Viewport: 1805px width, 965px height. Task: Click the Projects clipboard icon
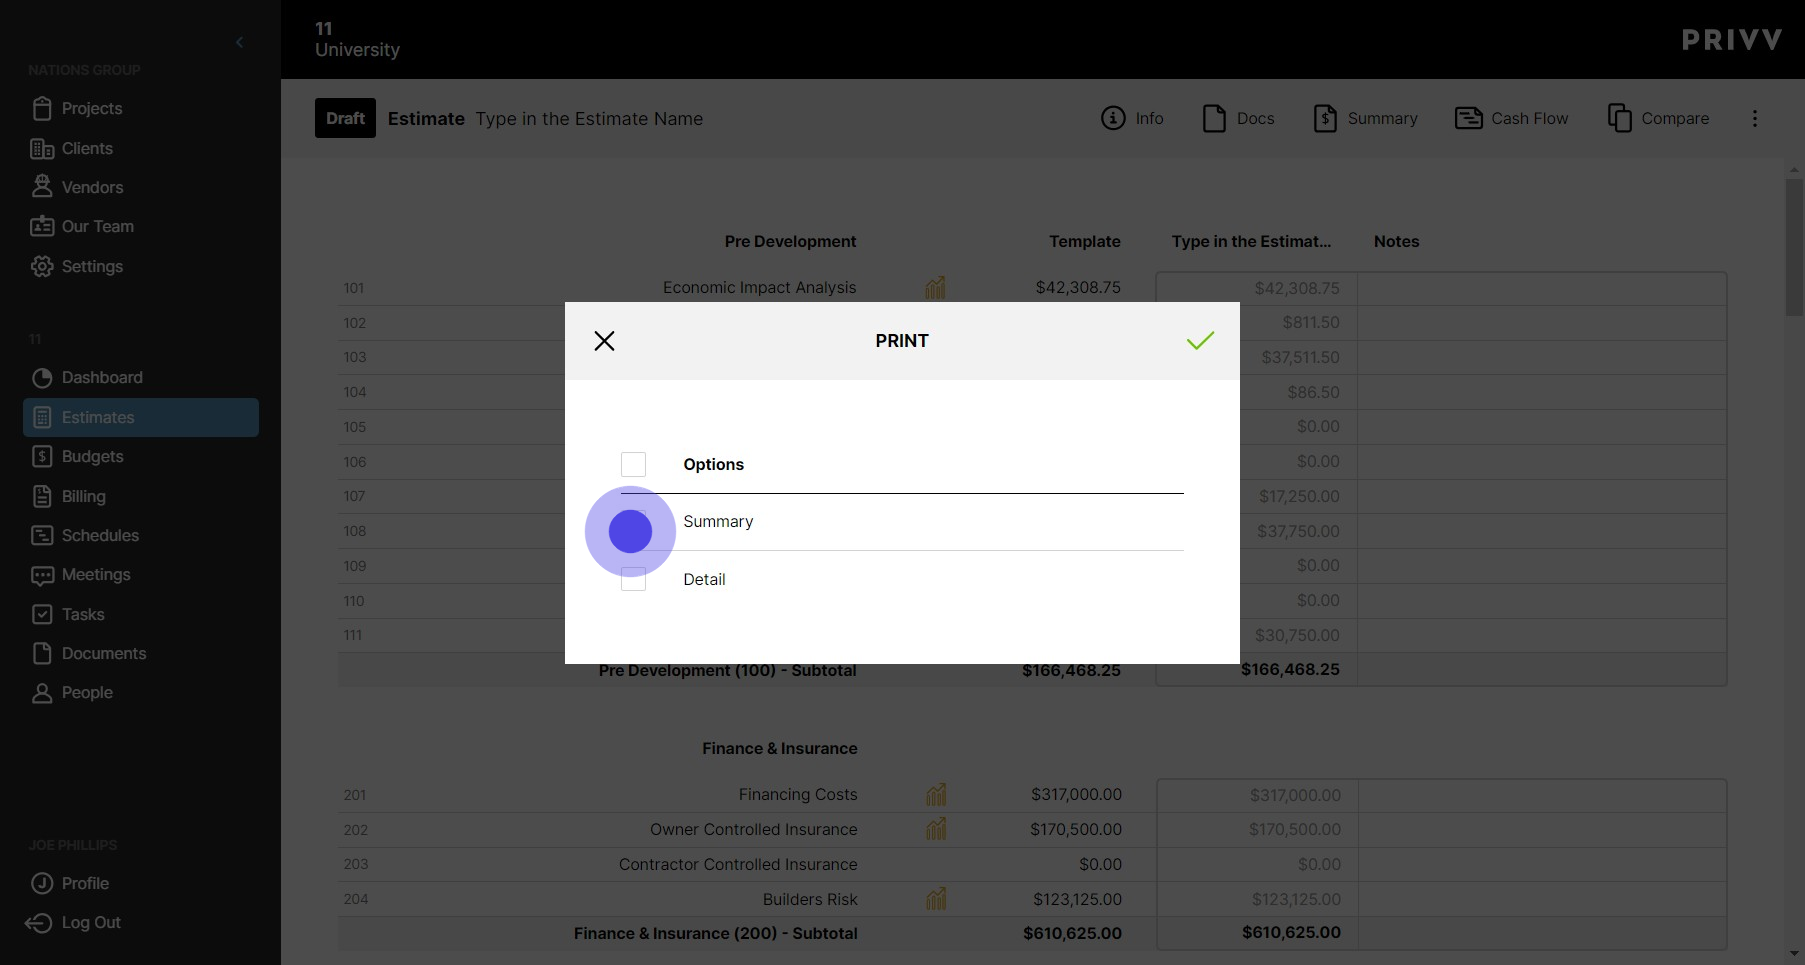tap(42, 108)
